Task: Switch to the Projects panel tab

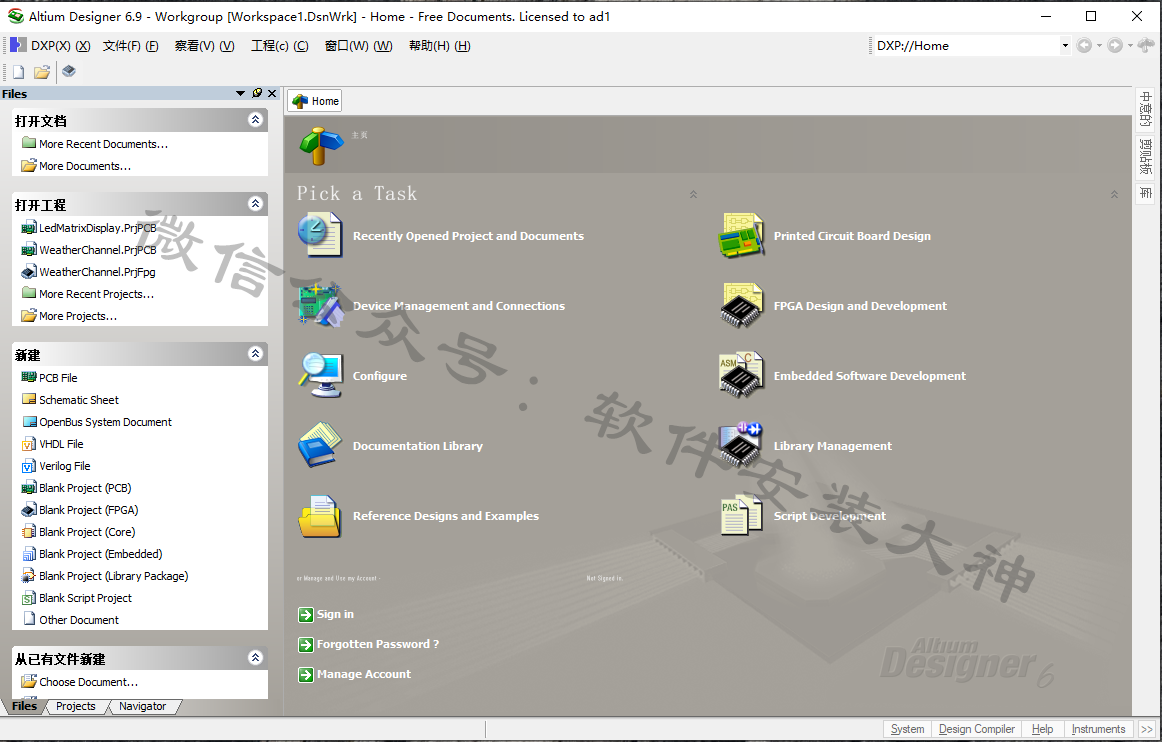Action: [x=76, y=706]
